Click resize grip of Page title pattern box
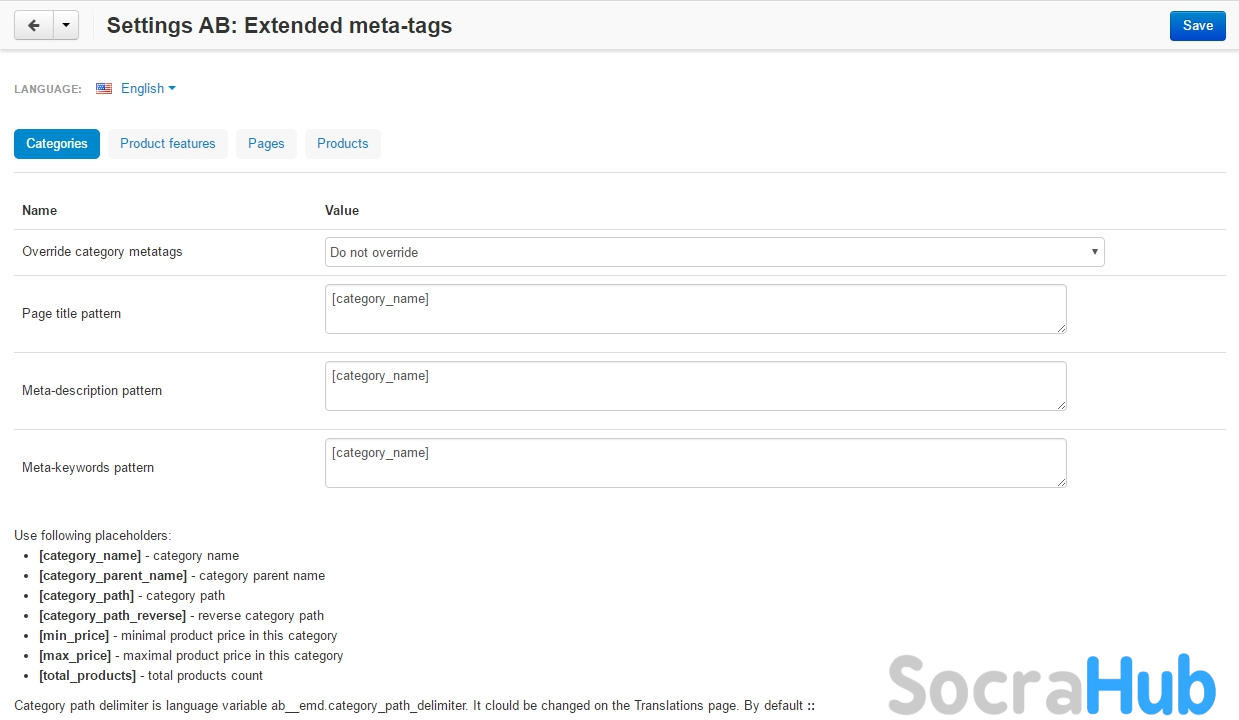This screenshot has width=1239, height=720. point(1061,328)
